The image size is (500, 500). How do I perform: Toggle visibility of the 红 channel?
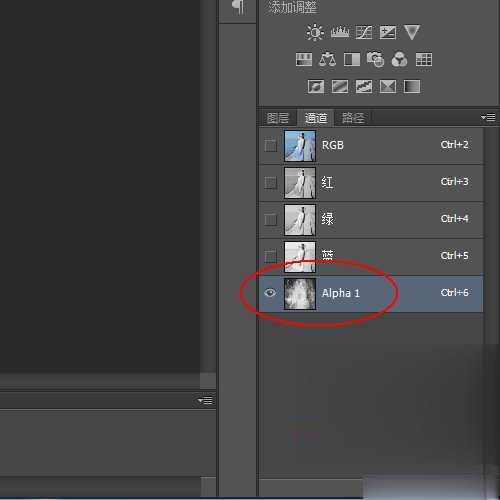pyautogui.click(x=270, y=183)
